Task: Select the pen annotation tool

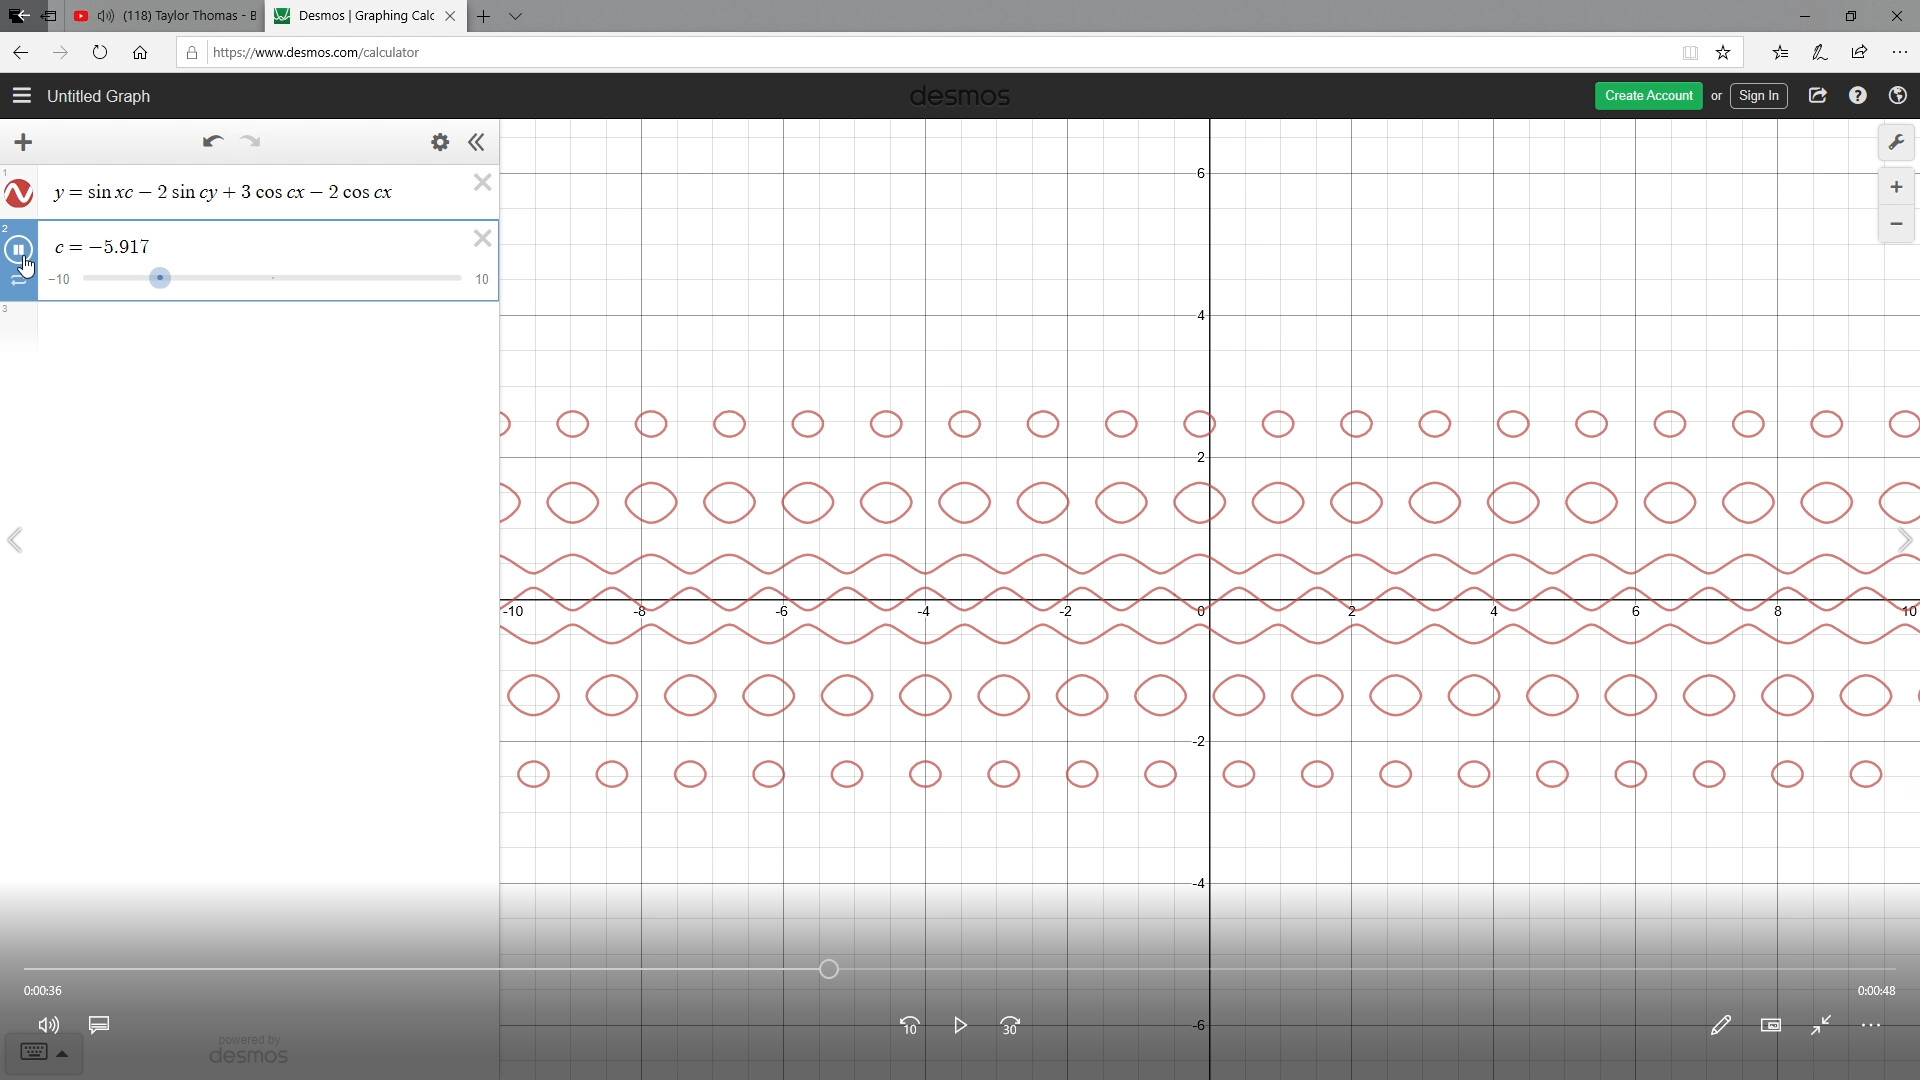Action: [x=1721, y=1025]
